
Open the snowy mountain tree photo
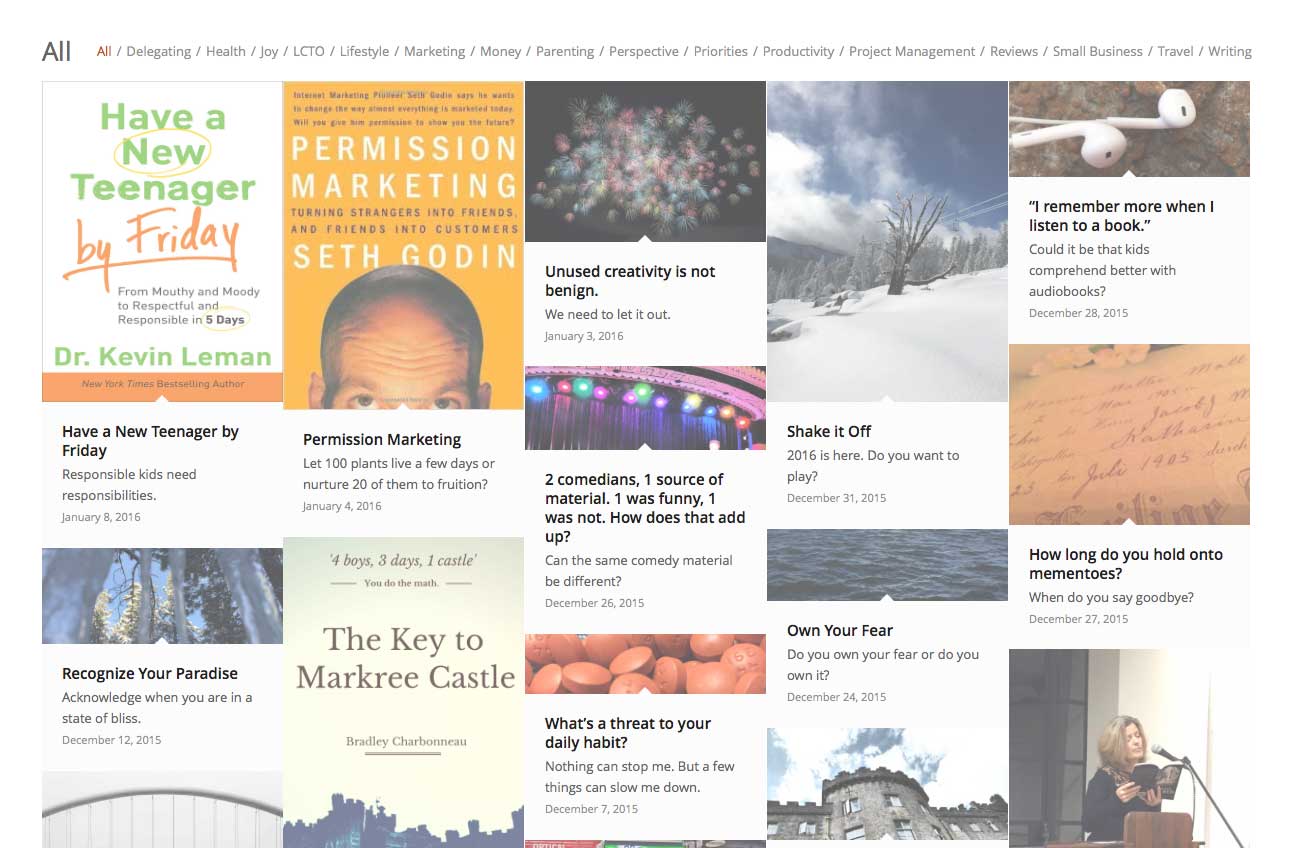(x=887, y=241)
